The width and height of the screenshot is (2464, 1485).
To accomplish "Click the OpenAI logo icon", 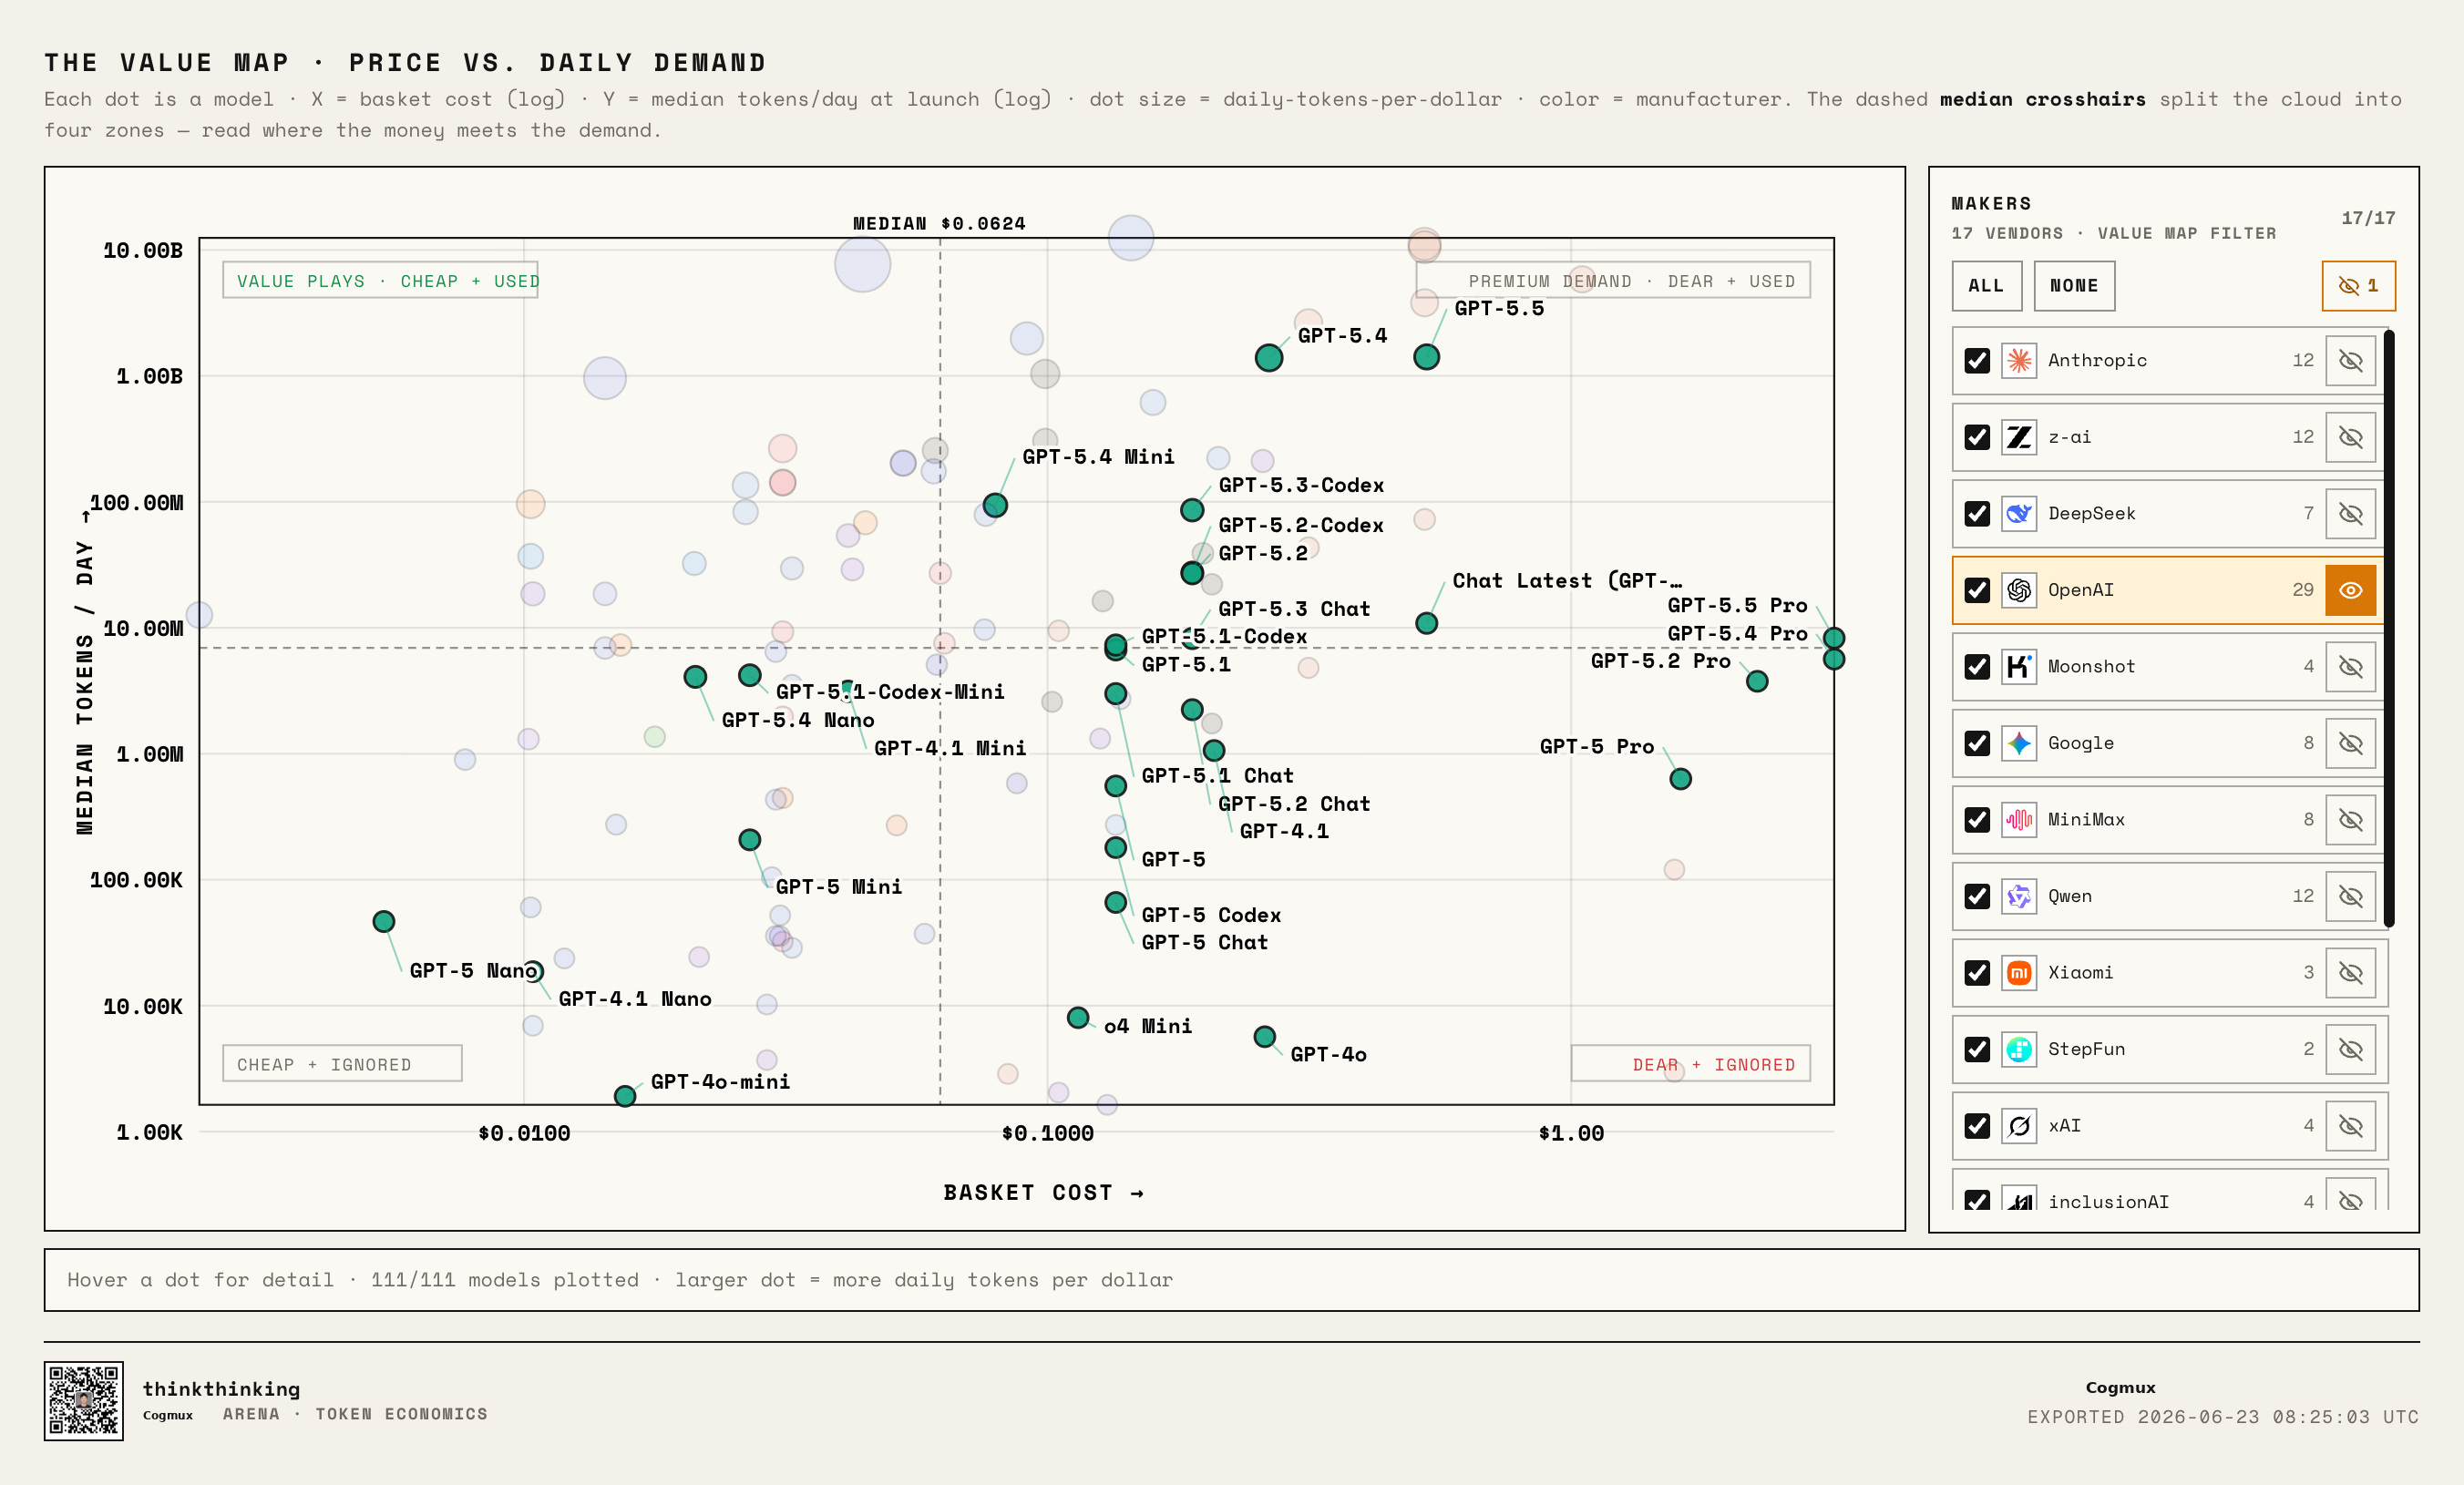I will tap(2019, 590).
